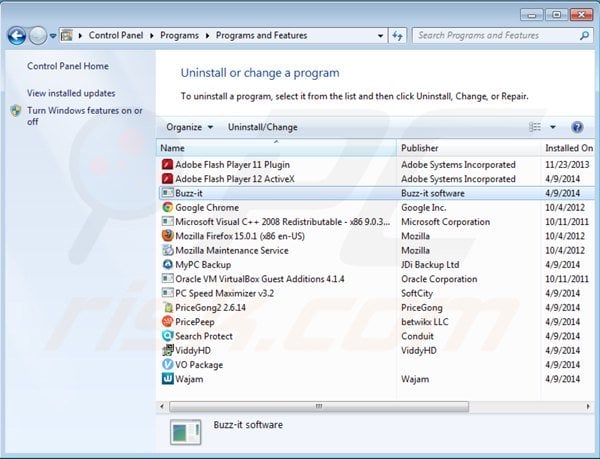Image resolution: width=600 pixels, height=459 pixels.
Task: Click the scrollbar left arrow
Action: click(x=162, y=406)
